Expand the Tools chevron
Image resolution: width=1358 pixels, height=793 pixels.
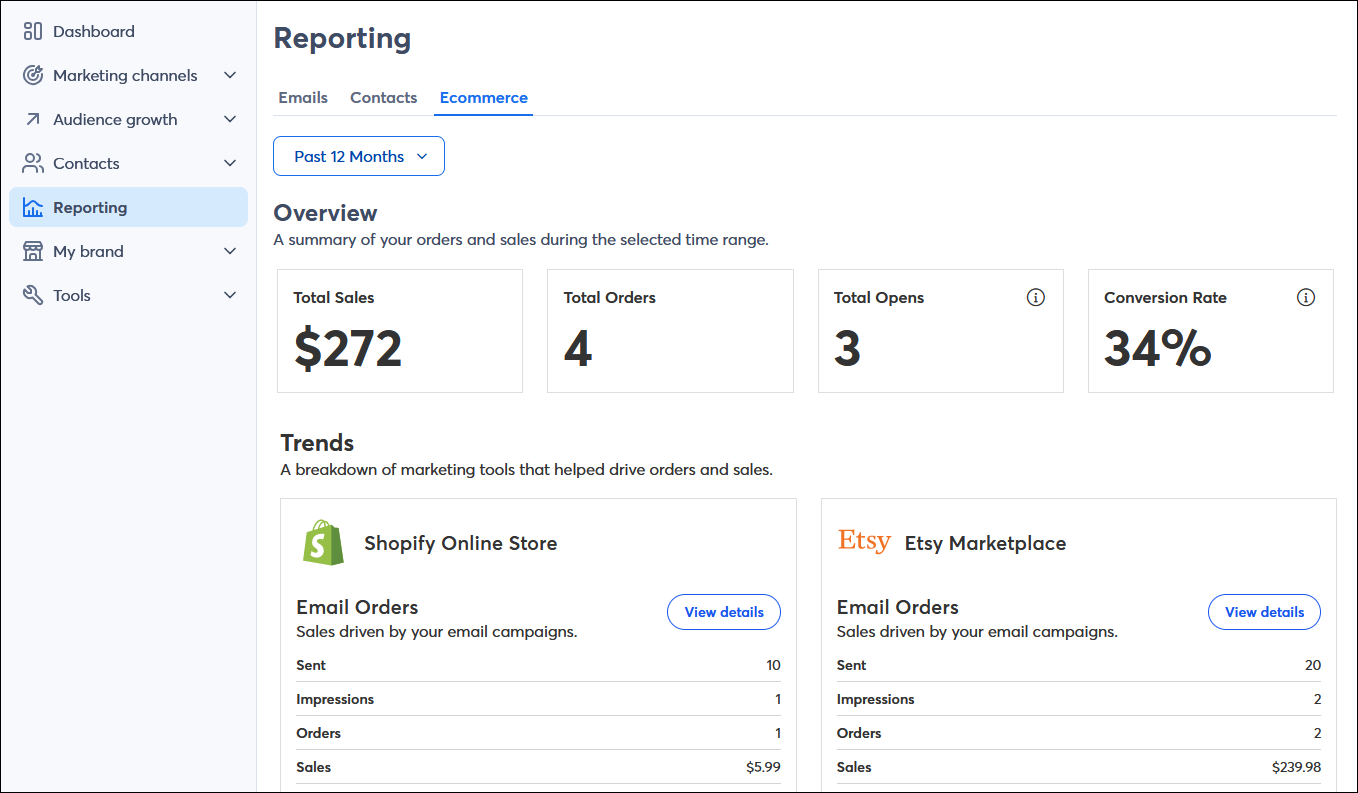click(230, 295)
